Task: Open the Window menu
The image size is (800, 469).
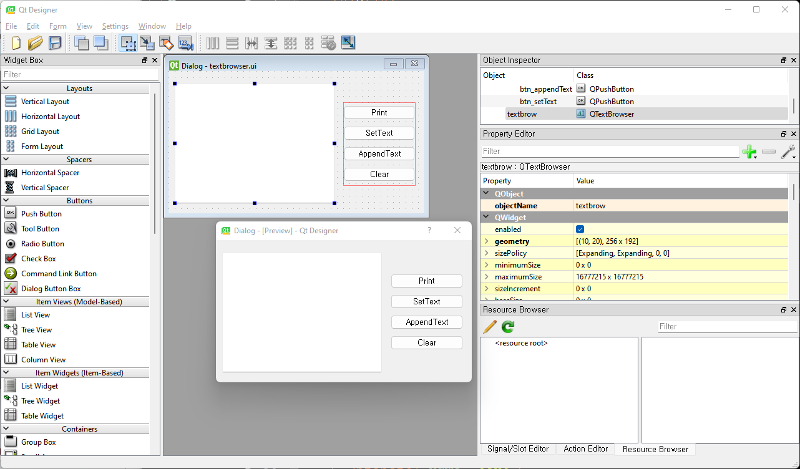Action: pos(152,26)
